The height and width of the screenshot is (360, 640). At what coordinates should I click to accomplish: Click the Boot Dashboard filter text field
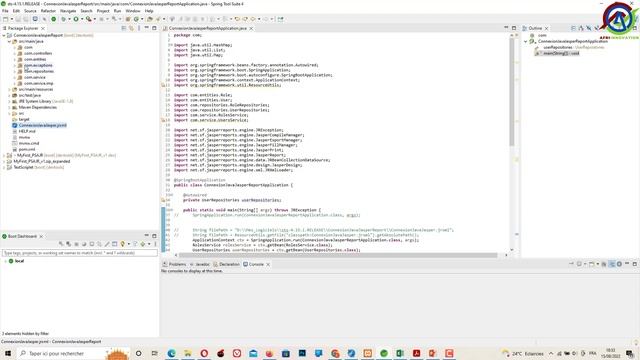[x=80, y=253]
